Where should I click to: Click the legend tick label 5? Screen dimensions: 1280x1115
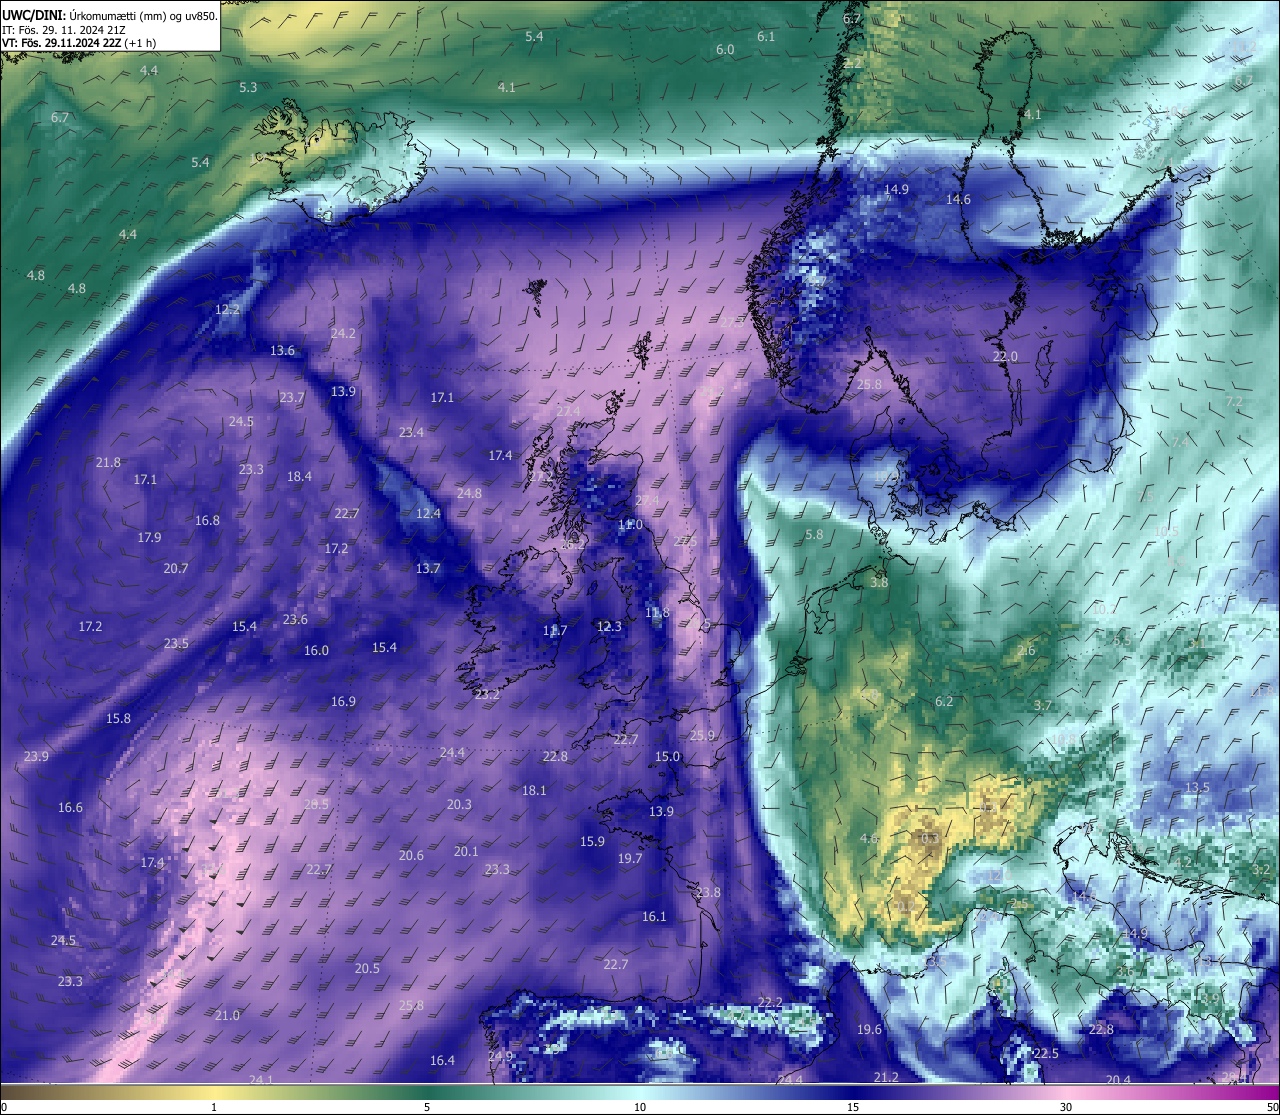[x=427, y=1107]
